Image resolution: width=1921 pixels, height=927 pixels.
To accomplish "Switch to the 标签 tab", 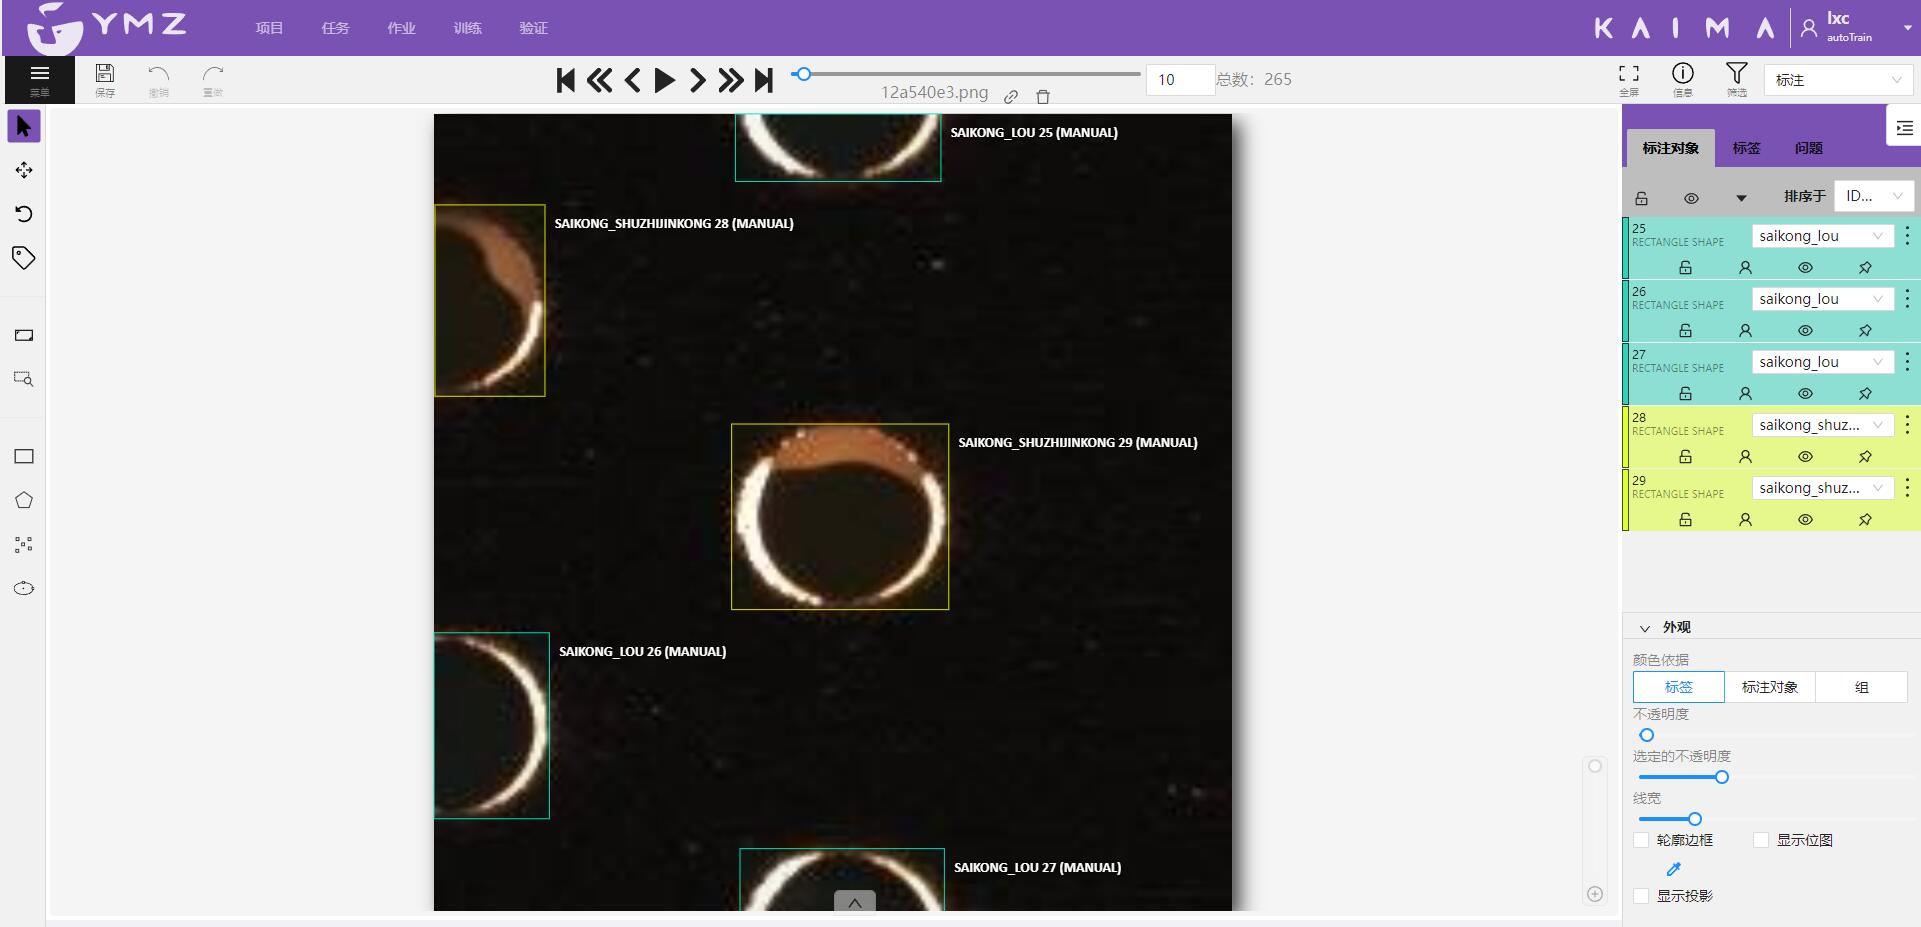I will pos(1746,148).
